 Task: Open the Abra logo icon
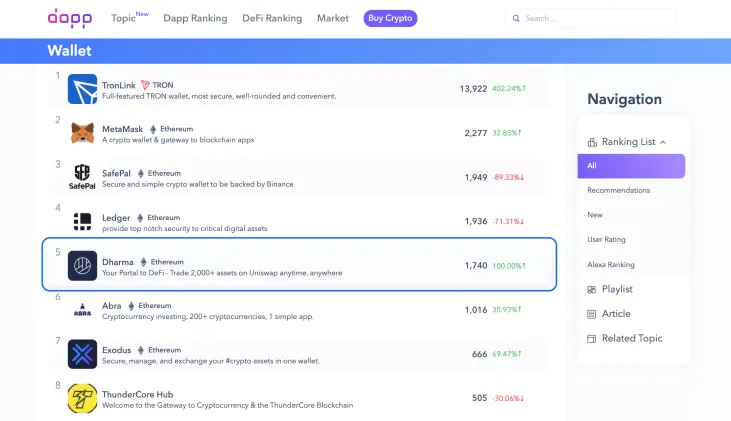[x=83, y=310]
